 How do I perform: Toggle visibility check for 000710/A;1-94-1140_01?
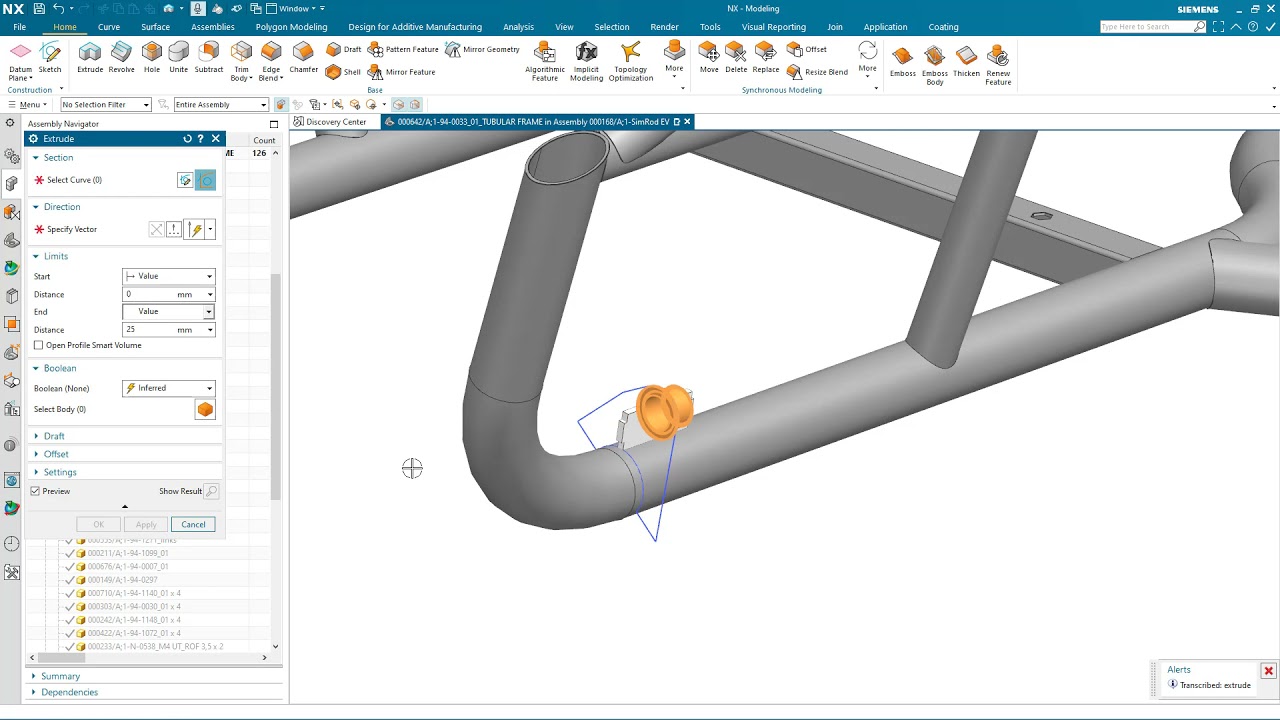(69, 593)
